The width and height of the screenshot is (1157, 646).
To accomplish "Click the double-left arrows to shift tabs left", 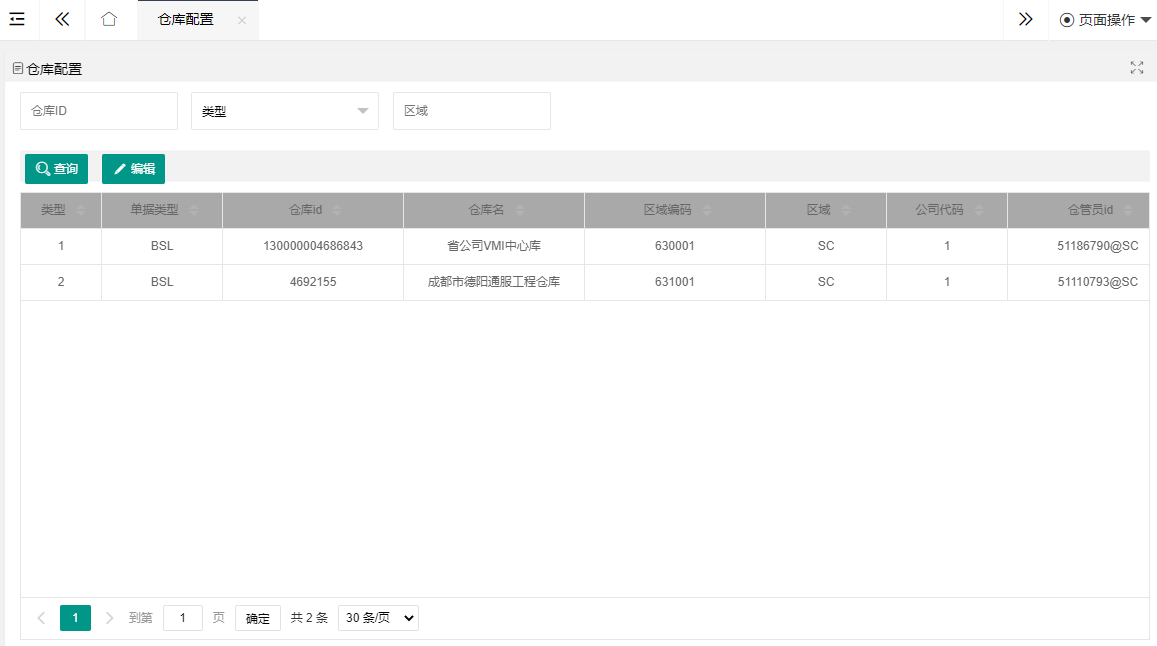I will [62, 19].
